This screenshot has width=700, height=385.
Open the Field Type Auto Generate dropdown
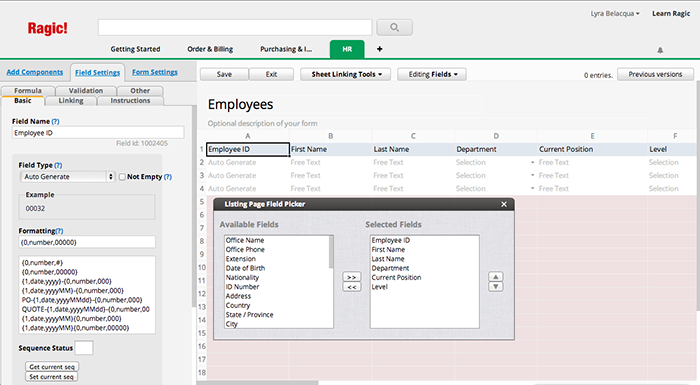tap(67, 176)
